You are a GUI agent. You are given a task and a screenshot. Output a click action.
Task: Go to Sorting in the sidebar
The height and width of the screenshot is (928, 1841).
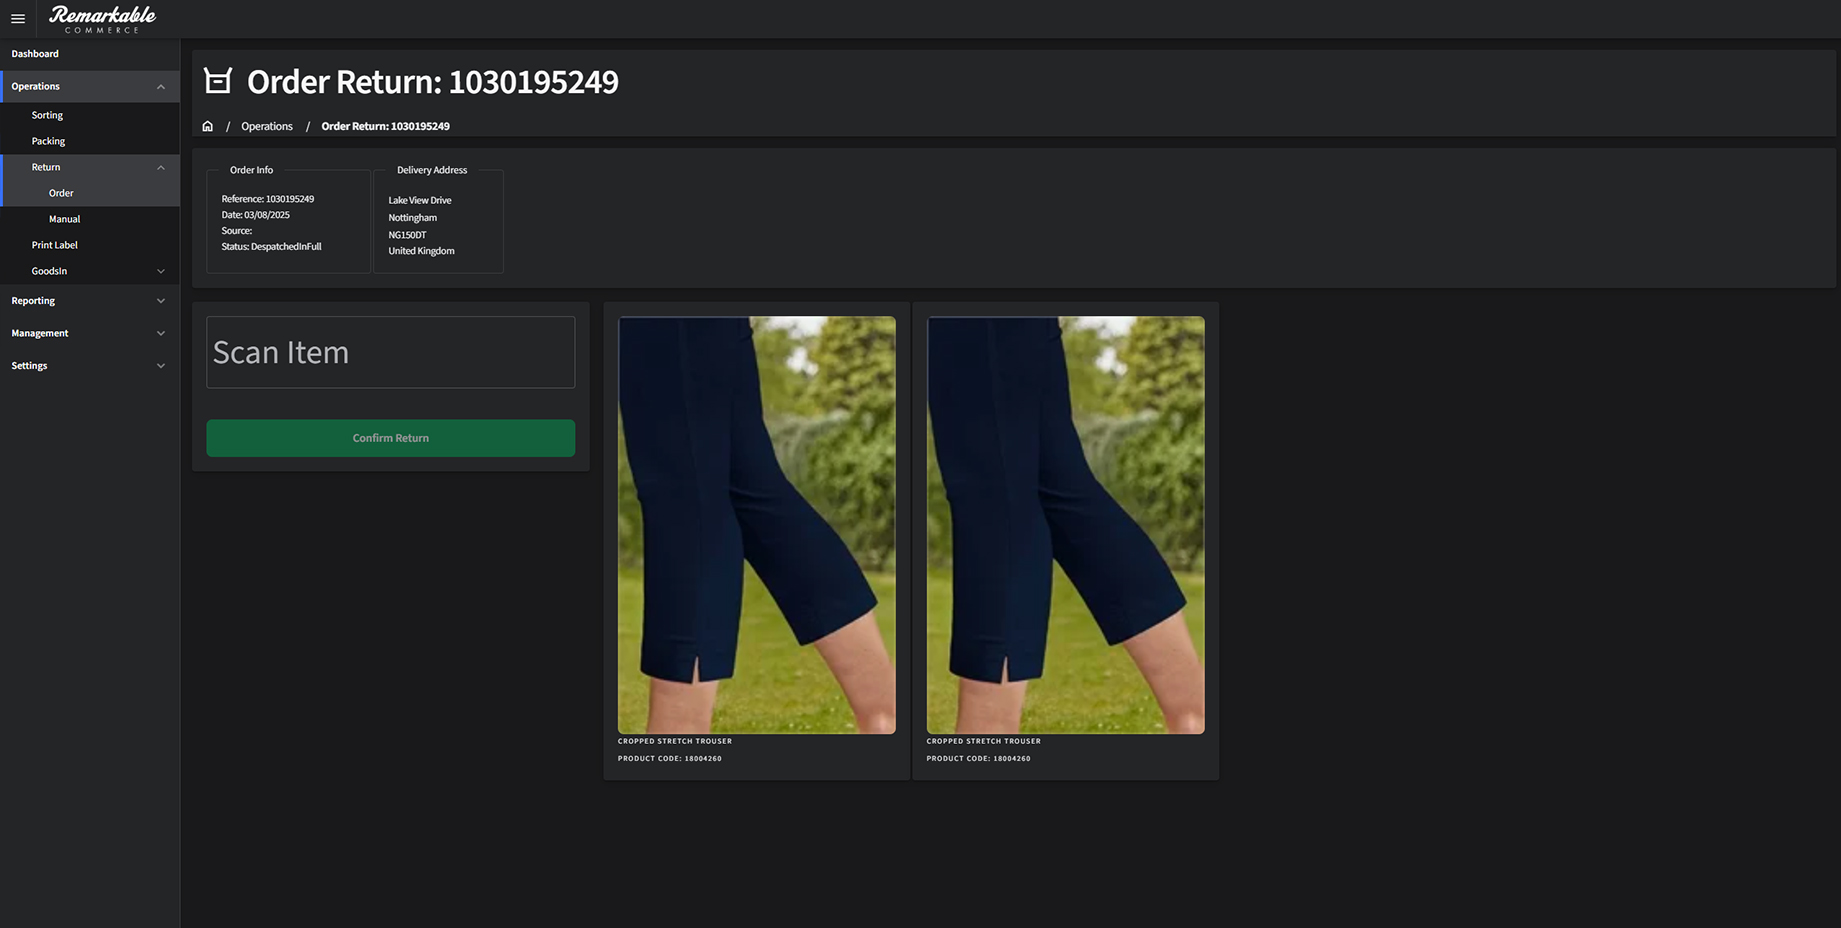pyautogui.click(x=47, y=115)
